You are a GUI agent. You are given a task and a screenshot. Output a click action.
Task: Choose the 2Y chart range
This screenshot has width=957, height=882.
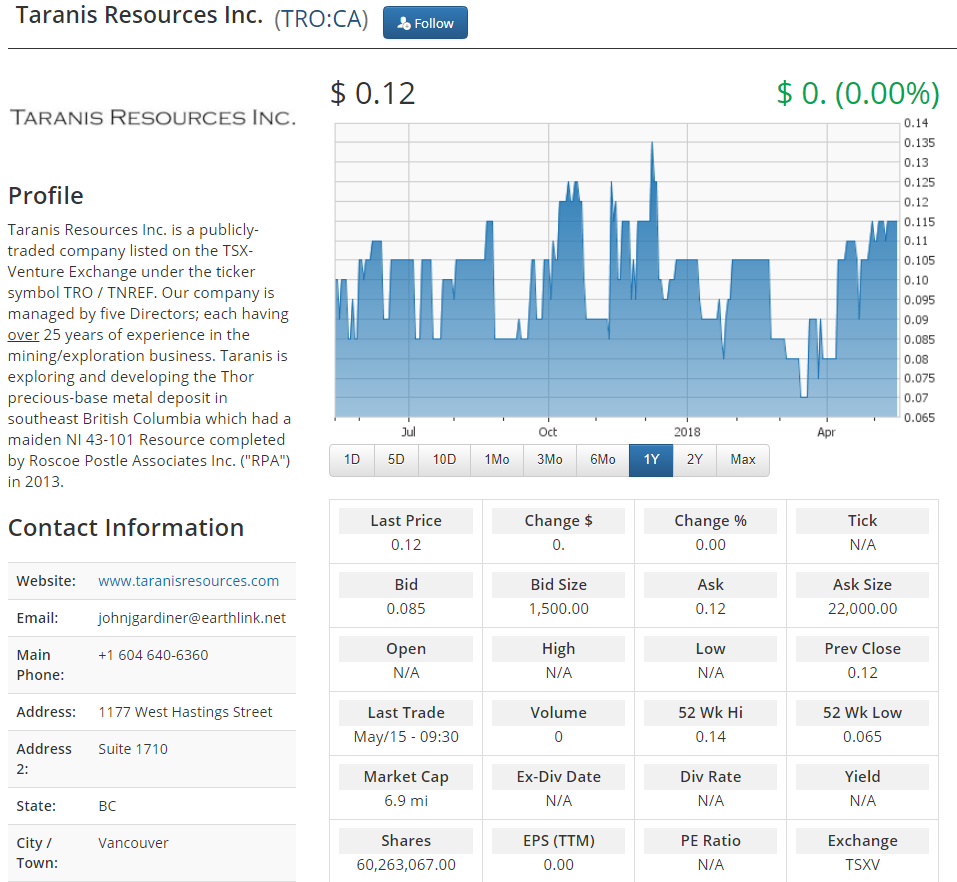click(695, 460)
